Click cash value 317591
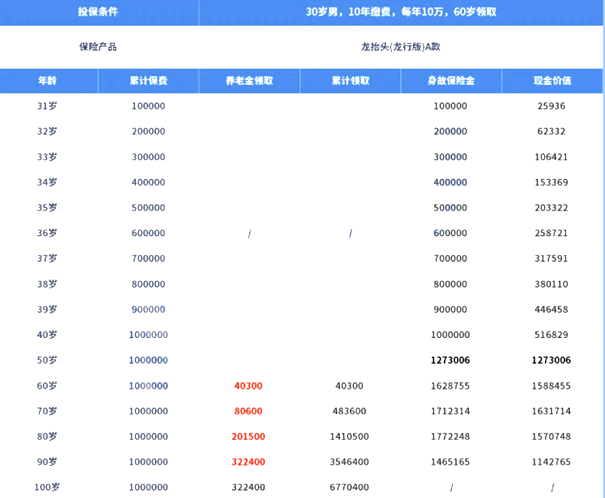Image resolution: width=605 pixels, height=498 pixels. (x=551, y=258)
